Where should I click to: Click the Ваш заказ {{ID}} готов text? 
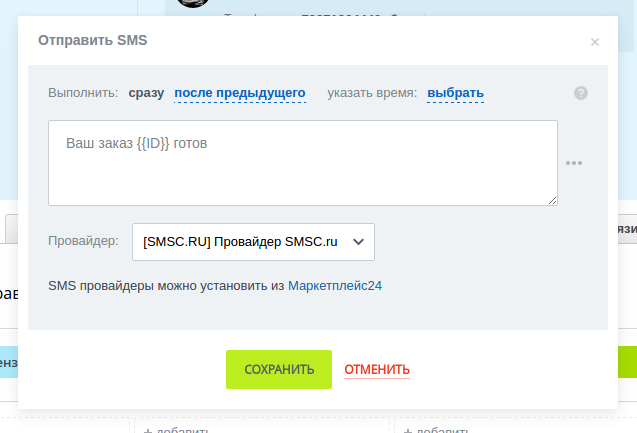(136, 143)
